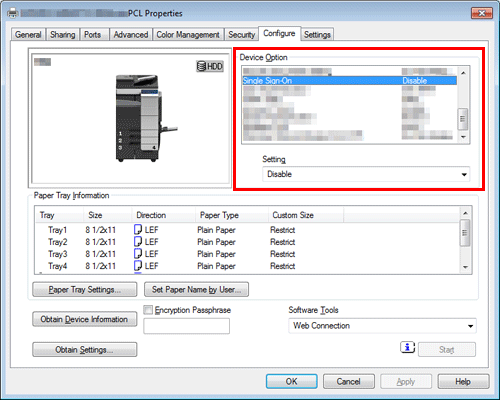
Task: Click the Encryption Passphrase text field
Action: 186,326
